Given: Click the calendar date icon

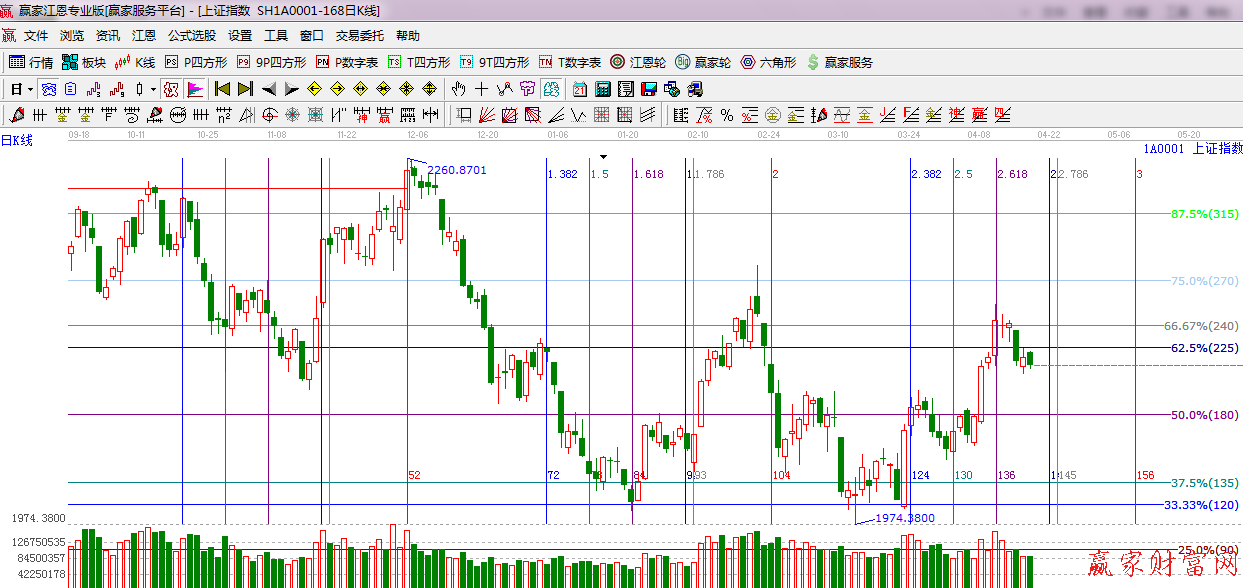Looking at the screenshot, I should [580, 89].
